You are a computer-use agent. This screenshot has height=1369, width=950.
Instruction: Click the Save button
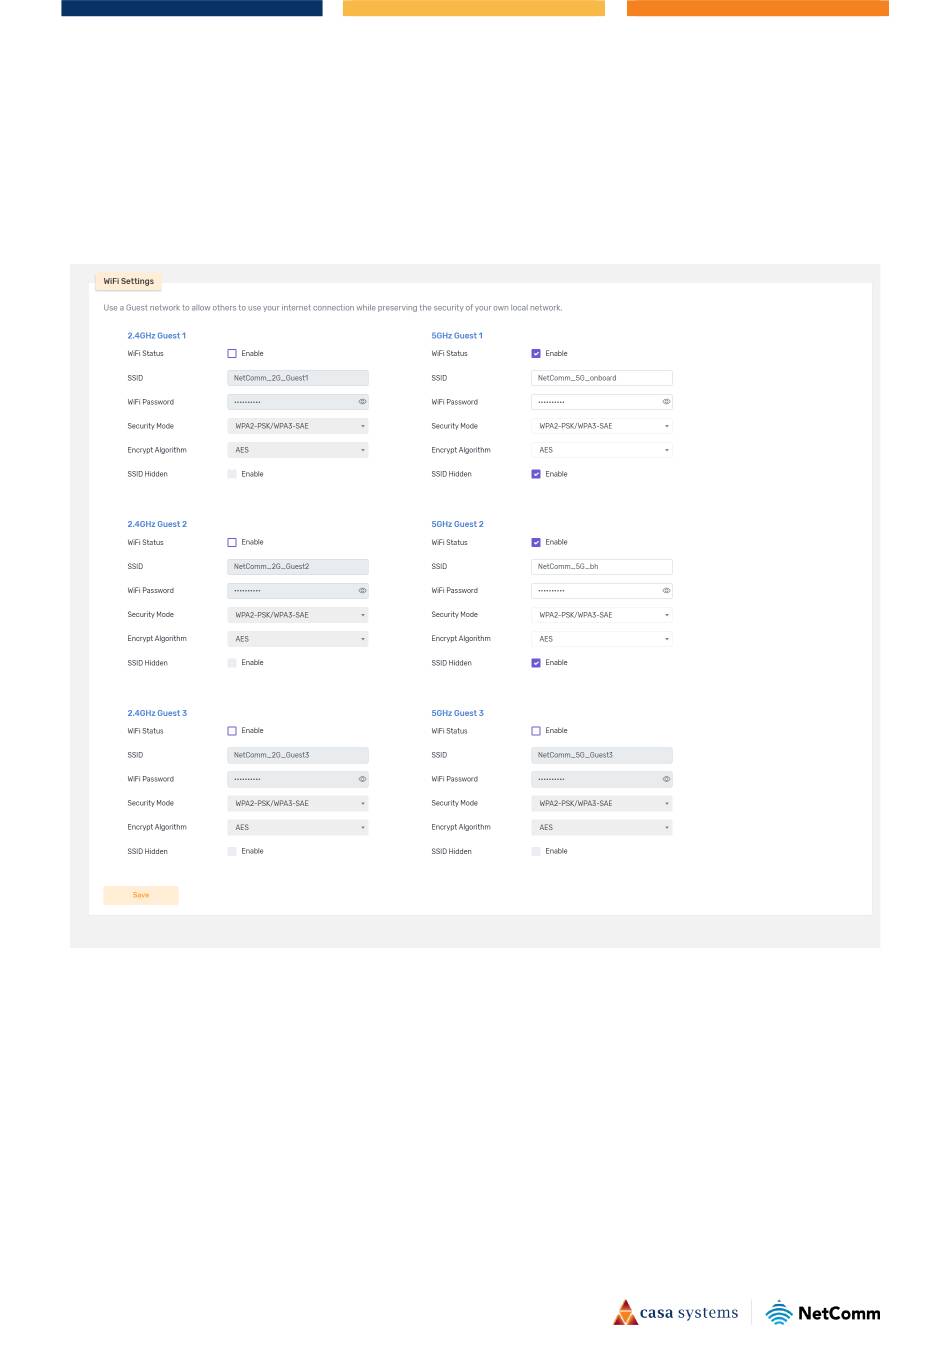pos(141,895)
